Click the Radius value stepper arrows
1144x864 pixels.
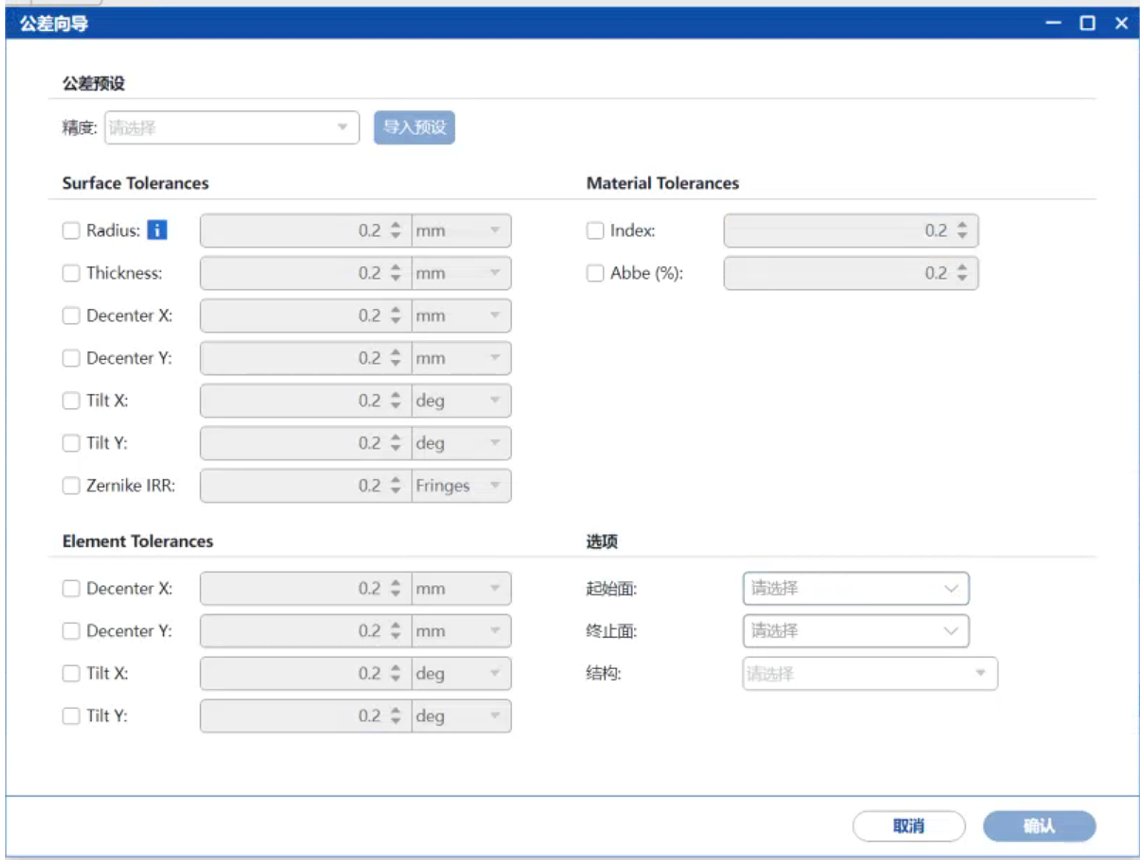tap(396, 231)
